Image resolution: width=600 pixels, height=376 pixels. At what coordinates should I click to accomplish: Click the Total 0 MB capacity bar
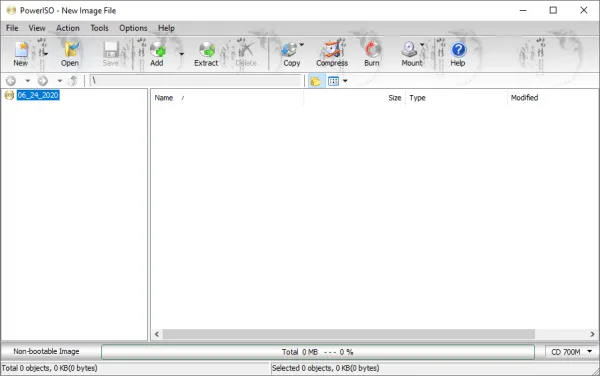[318, 352]
